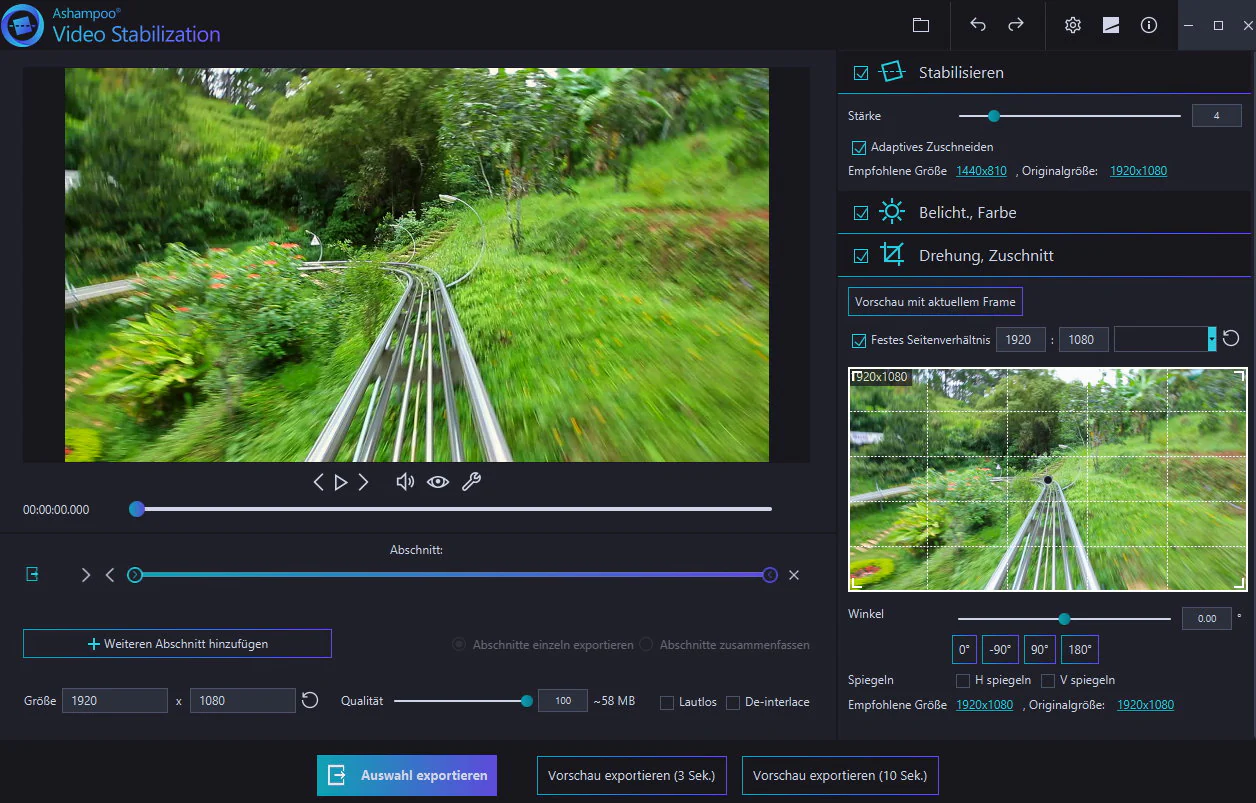Click the Belicht., Farbe sun icon
Image resolution: width=1256 pixels, height=803 pixels.
point(891,212)
